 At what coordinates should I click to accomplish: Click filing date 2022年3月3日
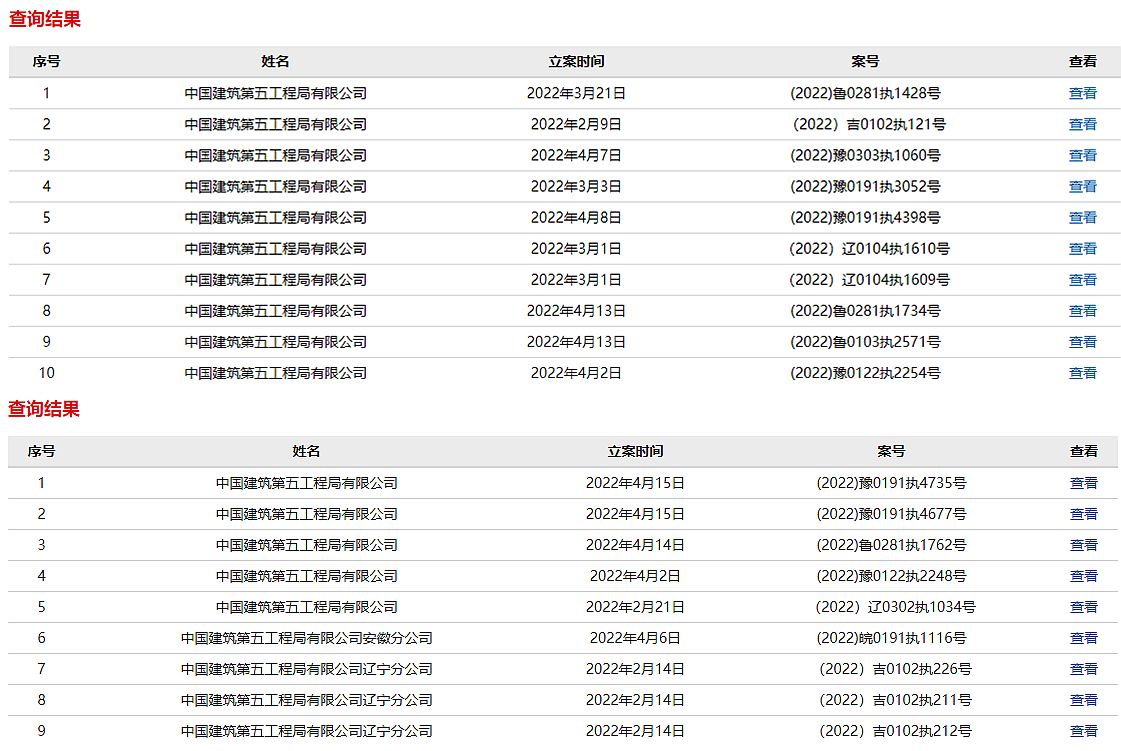click(x=576, y=187)
